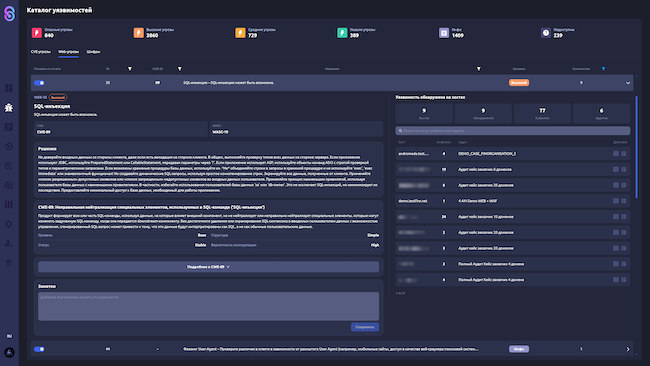Click the WASC-19 field value
This screenshot has width=650, height=366.
click(220, 132)
